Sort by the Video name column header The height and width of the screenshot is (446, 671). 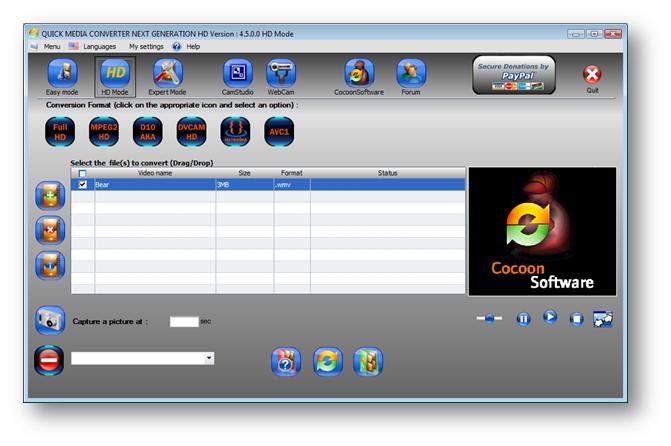coord(154,173)
